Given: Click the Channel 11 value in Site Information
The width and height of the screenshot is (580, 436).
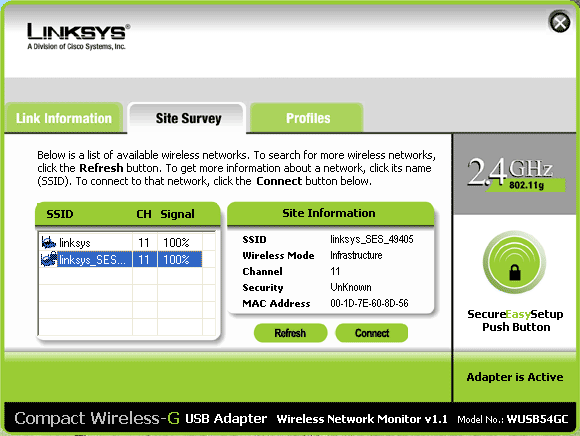Looking at the screenshot, I should pos(335,271).
